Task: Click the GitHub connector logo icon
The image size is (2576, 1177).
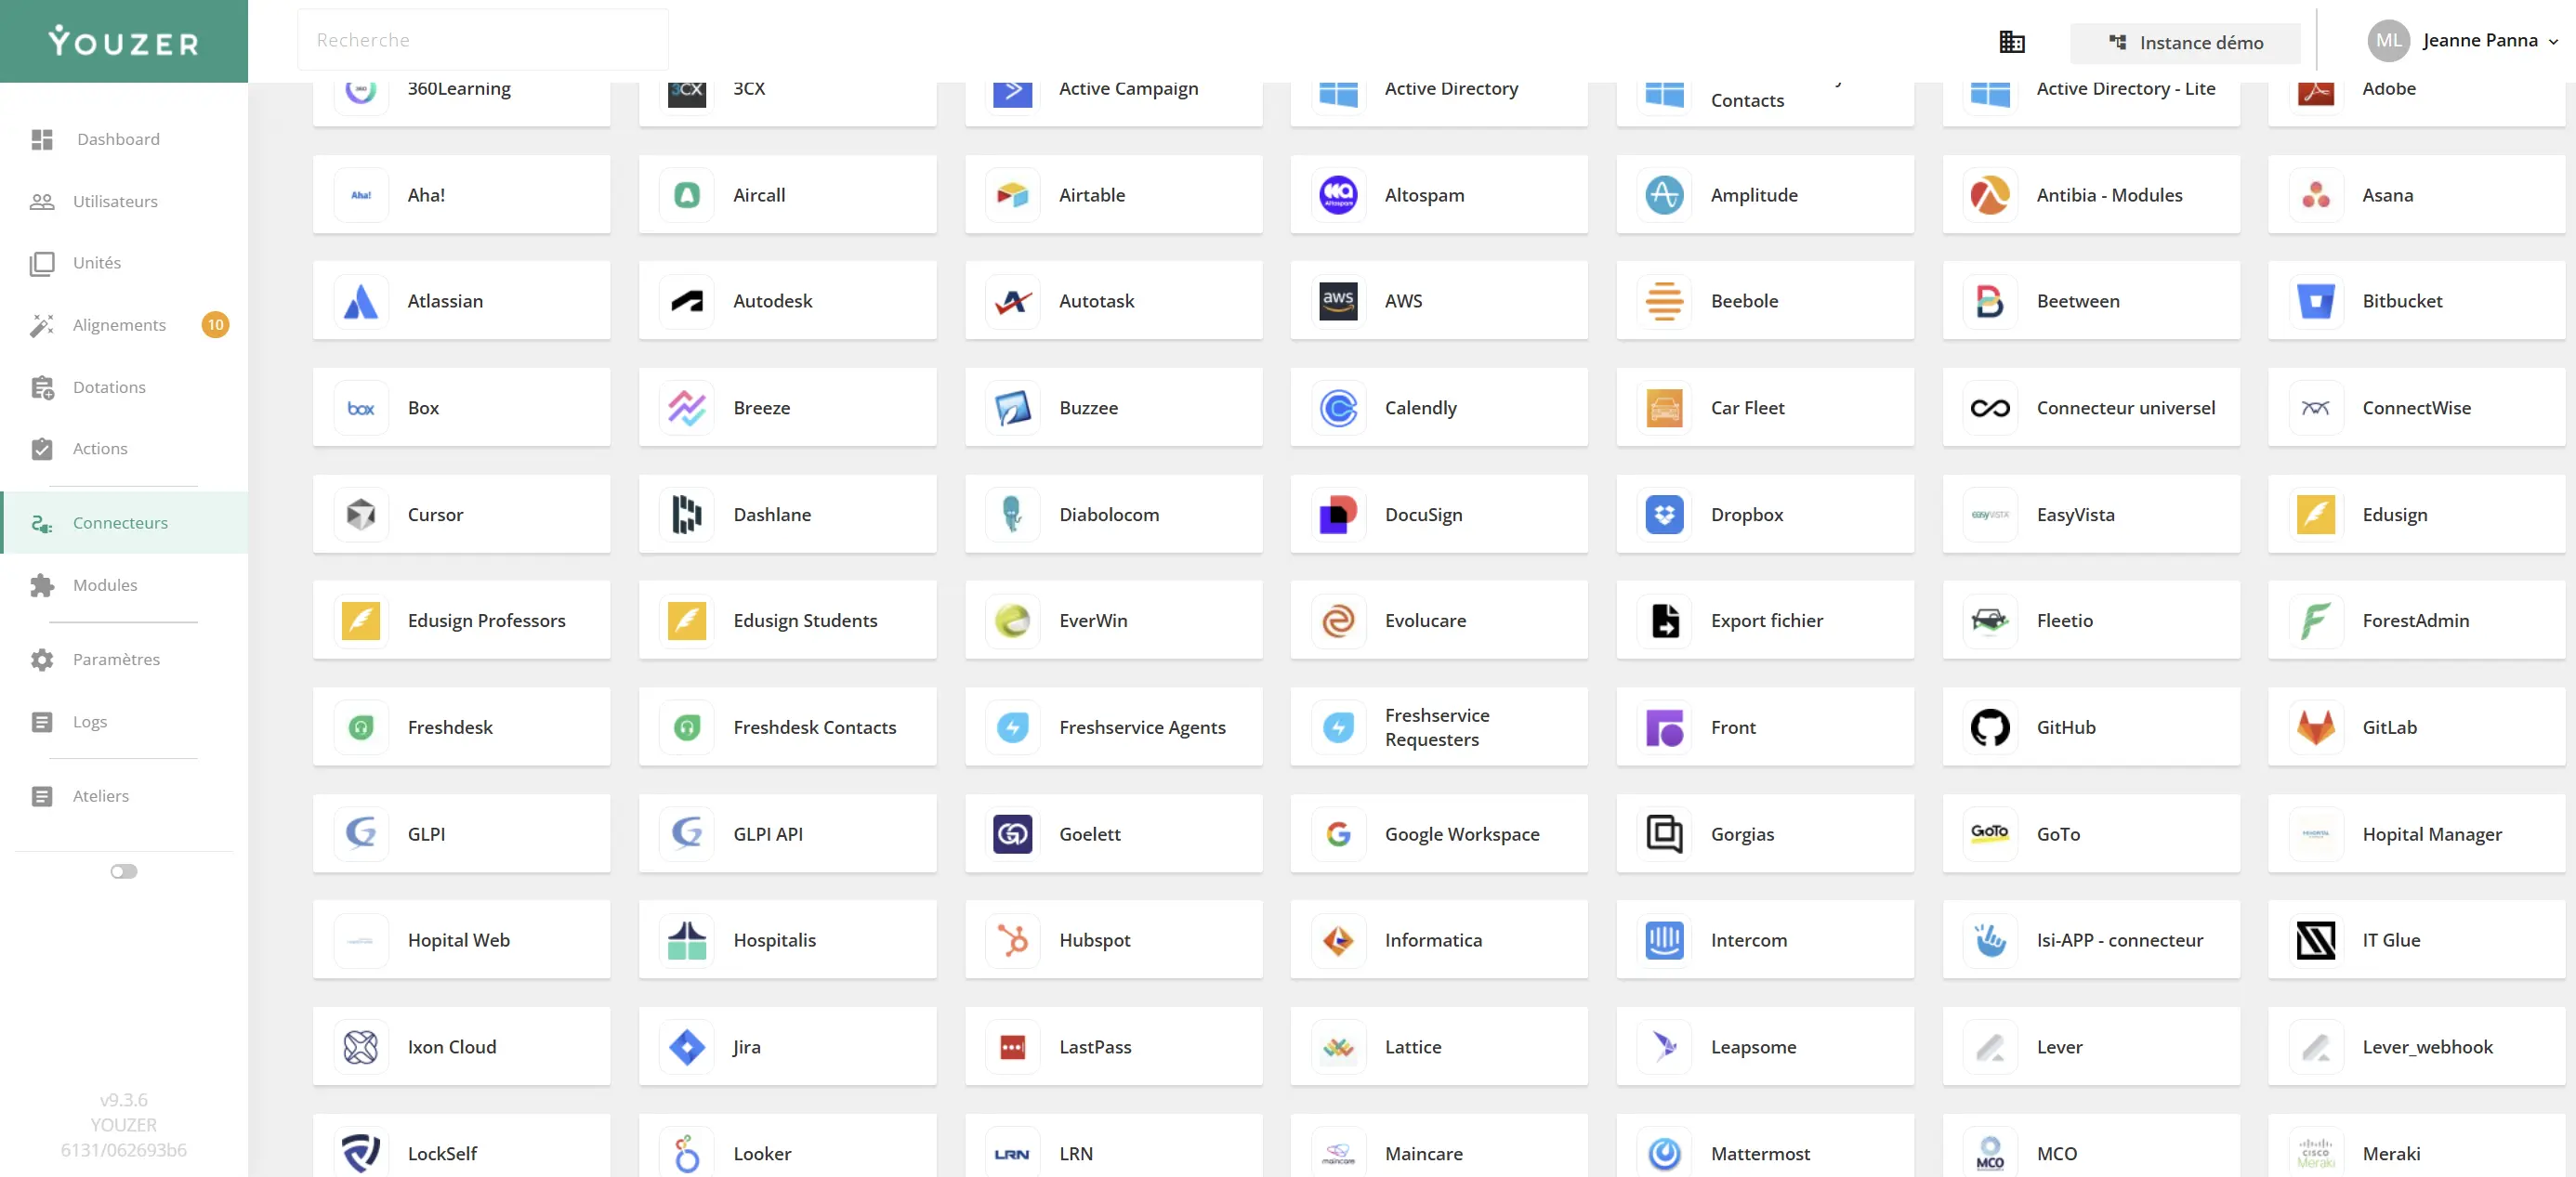Action: [x=1989, y=727]
